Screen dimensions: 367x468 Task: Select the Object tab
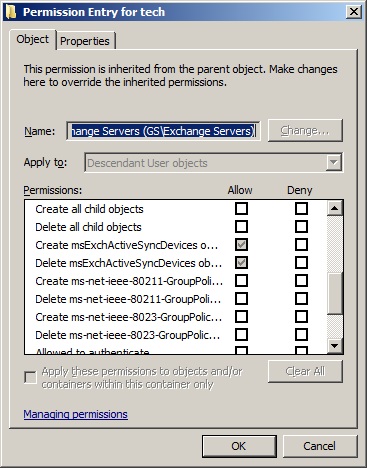(33, 39)
